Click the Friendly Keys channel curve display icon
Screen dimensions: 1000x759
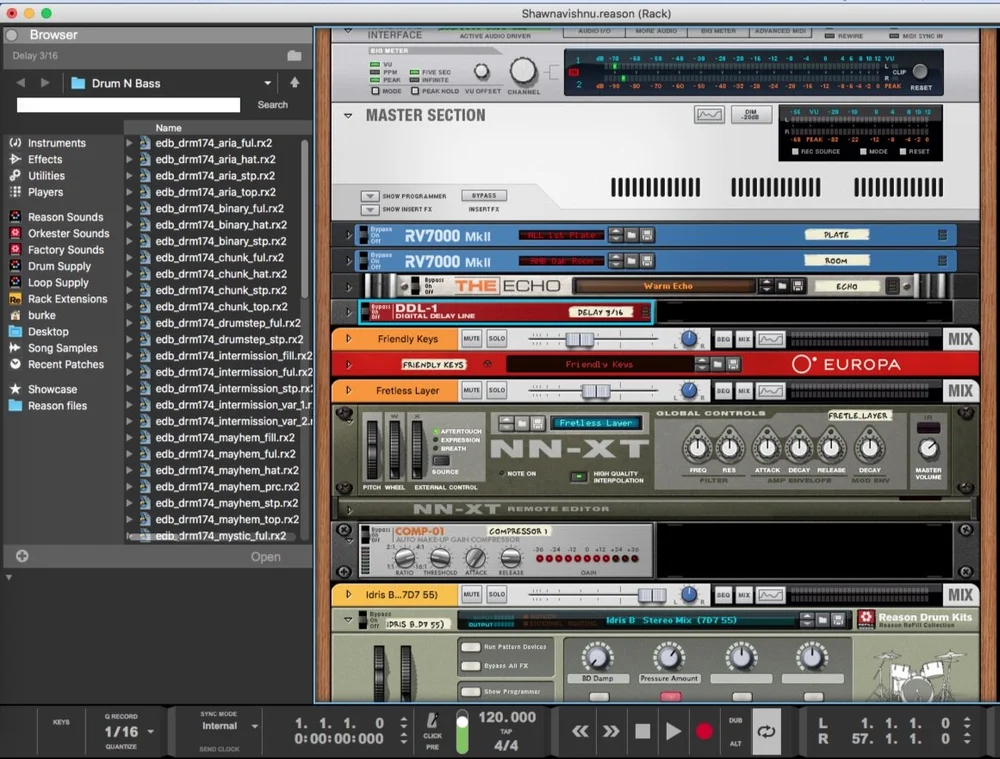[x=770, y=339]
